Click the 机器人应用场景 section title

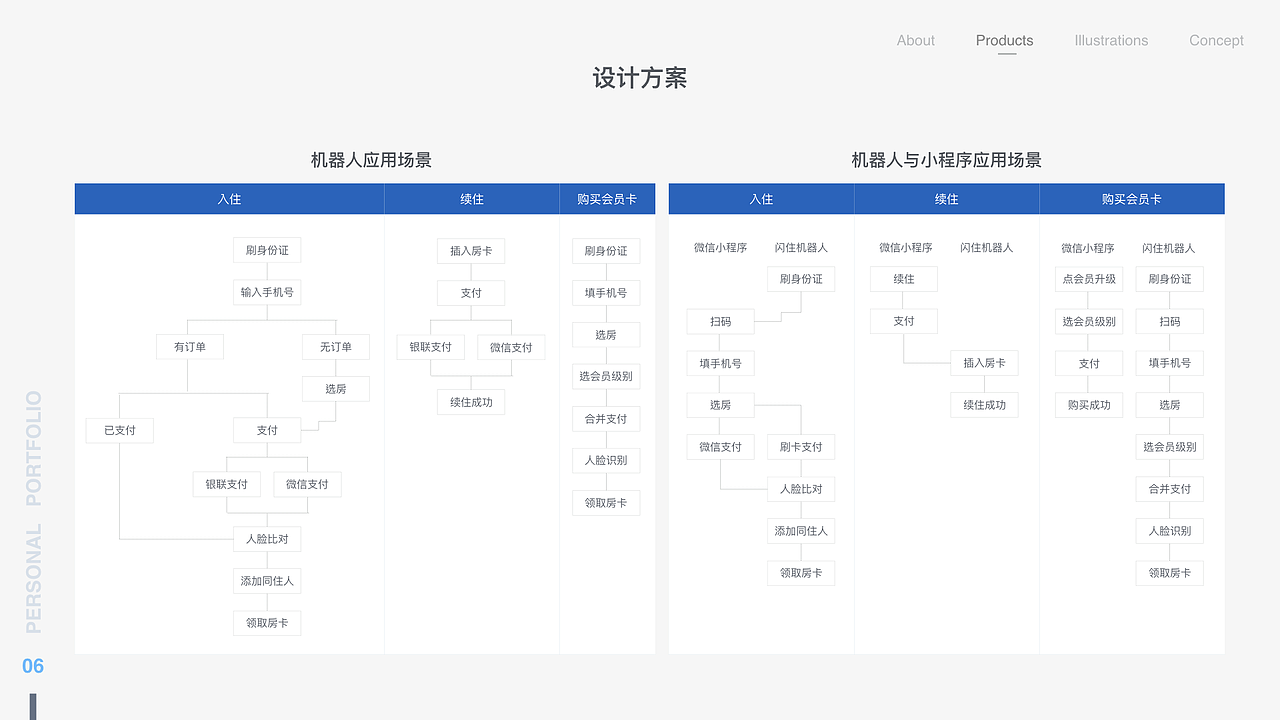pos(371,160)
